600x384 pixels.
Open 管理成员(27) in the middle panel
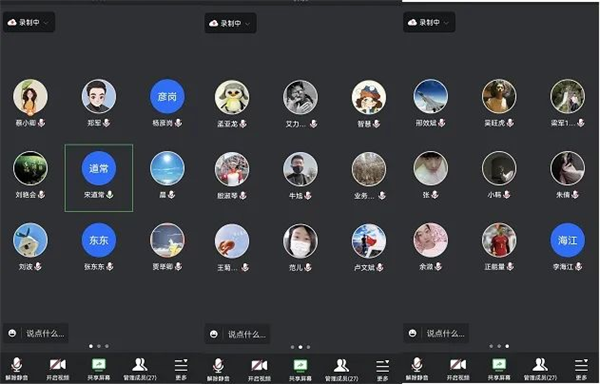pyautogui.click(x=341, y=369)
